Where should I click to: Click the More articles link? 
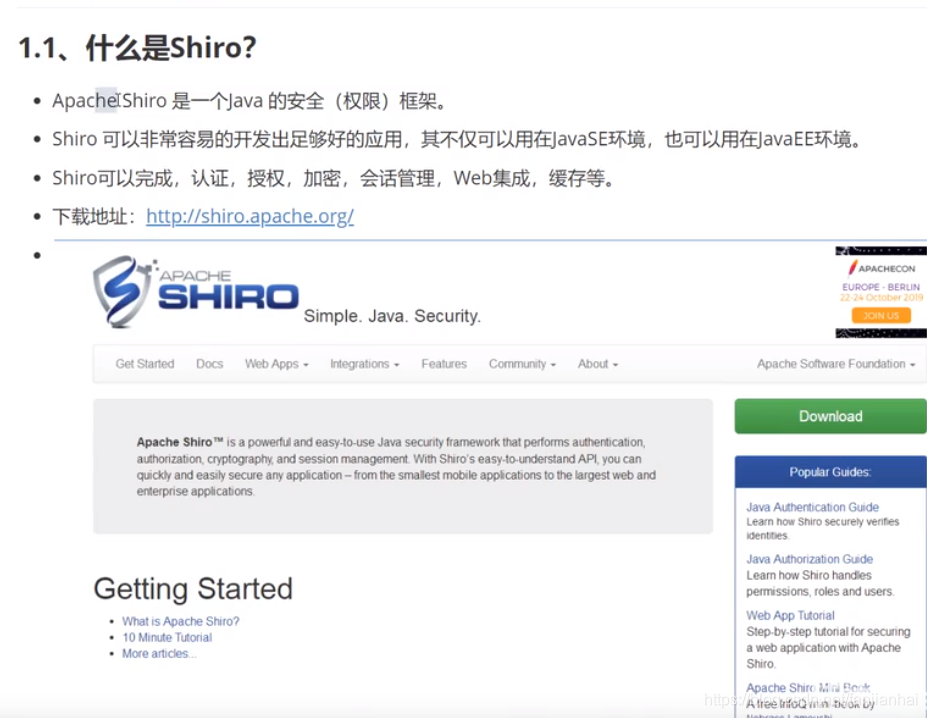[x=158, y=653]
